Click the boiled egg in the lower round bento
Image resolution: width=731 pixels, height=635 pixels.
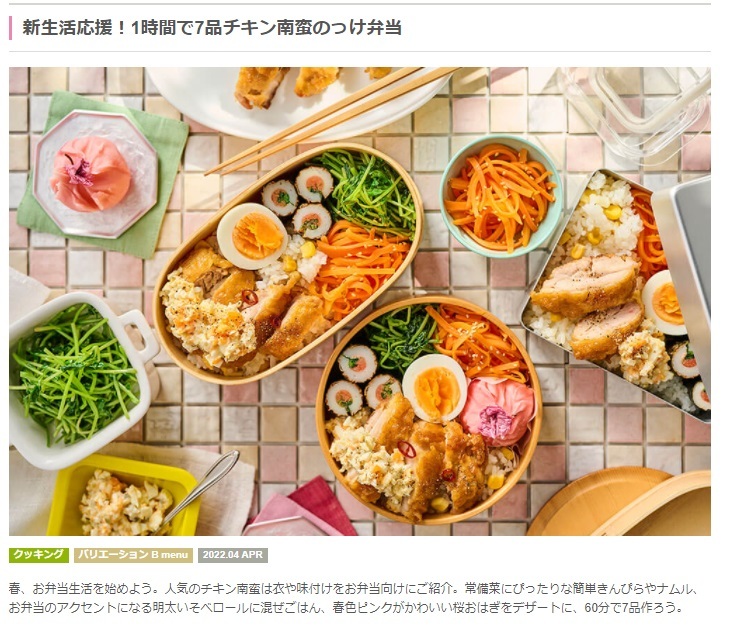[434, 388]
